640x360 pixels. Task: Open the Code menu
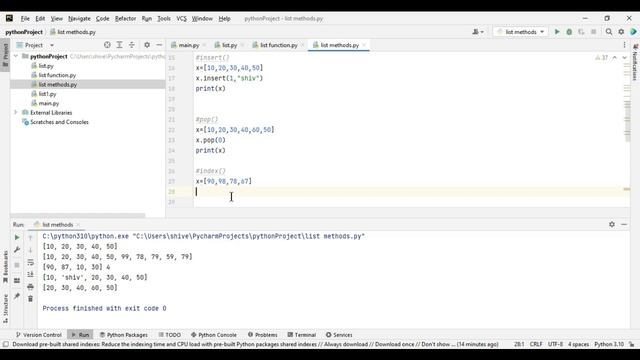pyautogui.click(x=102, y=18)
